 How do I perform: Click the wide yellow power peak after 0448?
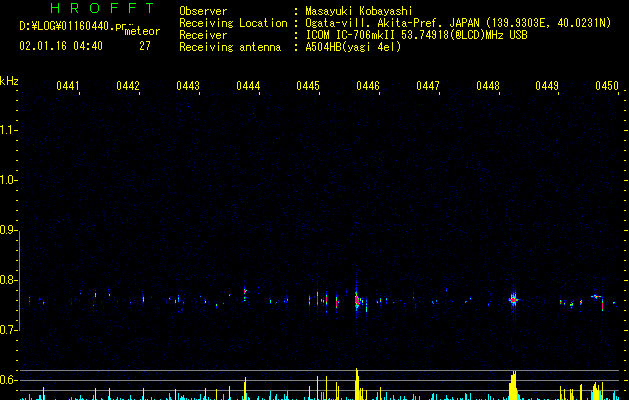point(513,386)
